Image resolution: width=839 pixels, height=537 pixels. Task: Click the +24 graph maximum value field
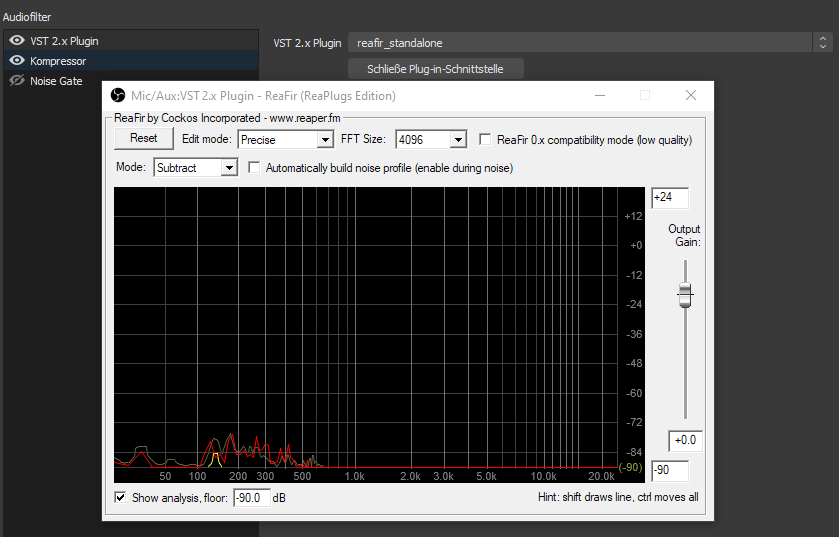[669, 198]
